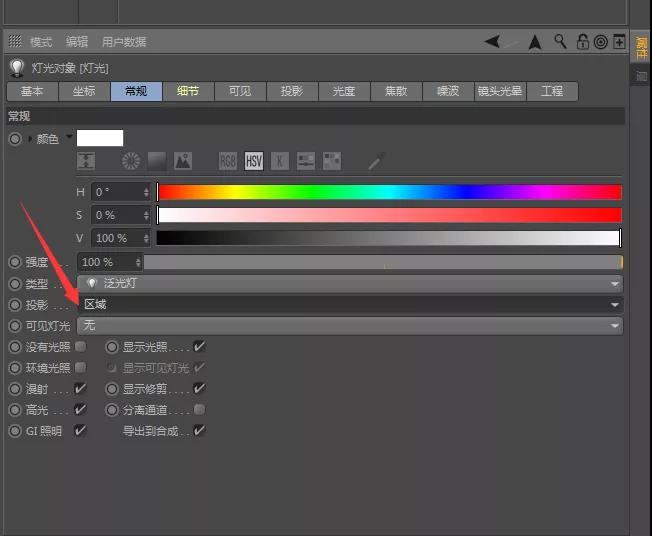The image size is (652, 536).
Task: Open the 投影 dropdown set to 区域
Action: pyautogui.click(x=350, y=304)
